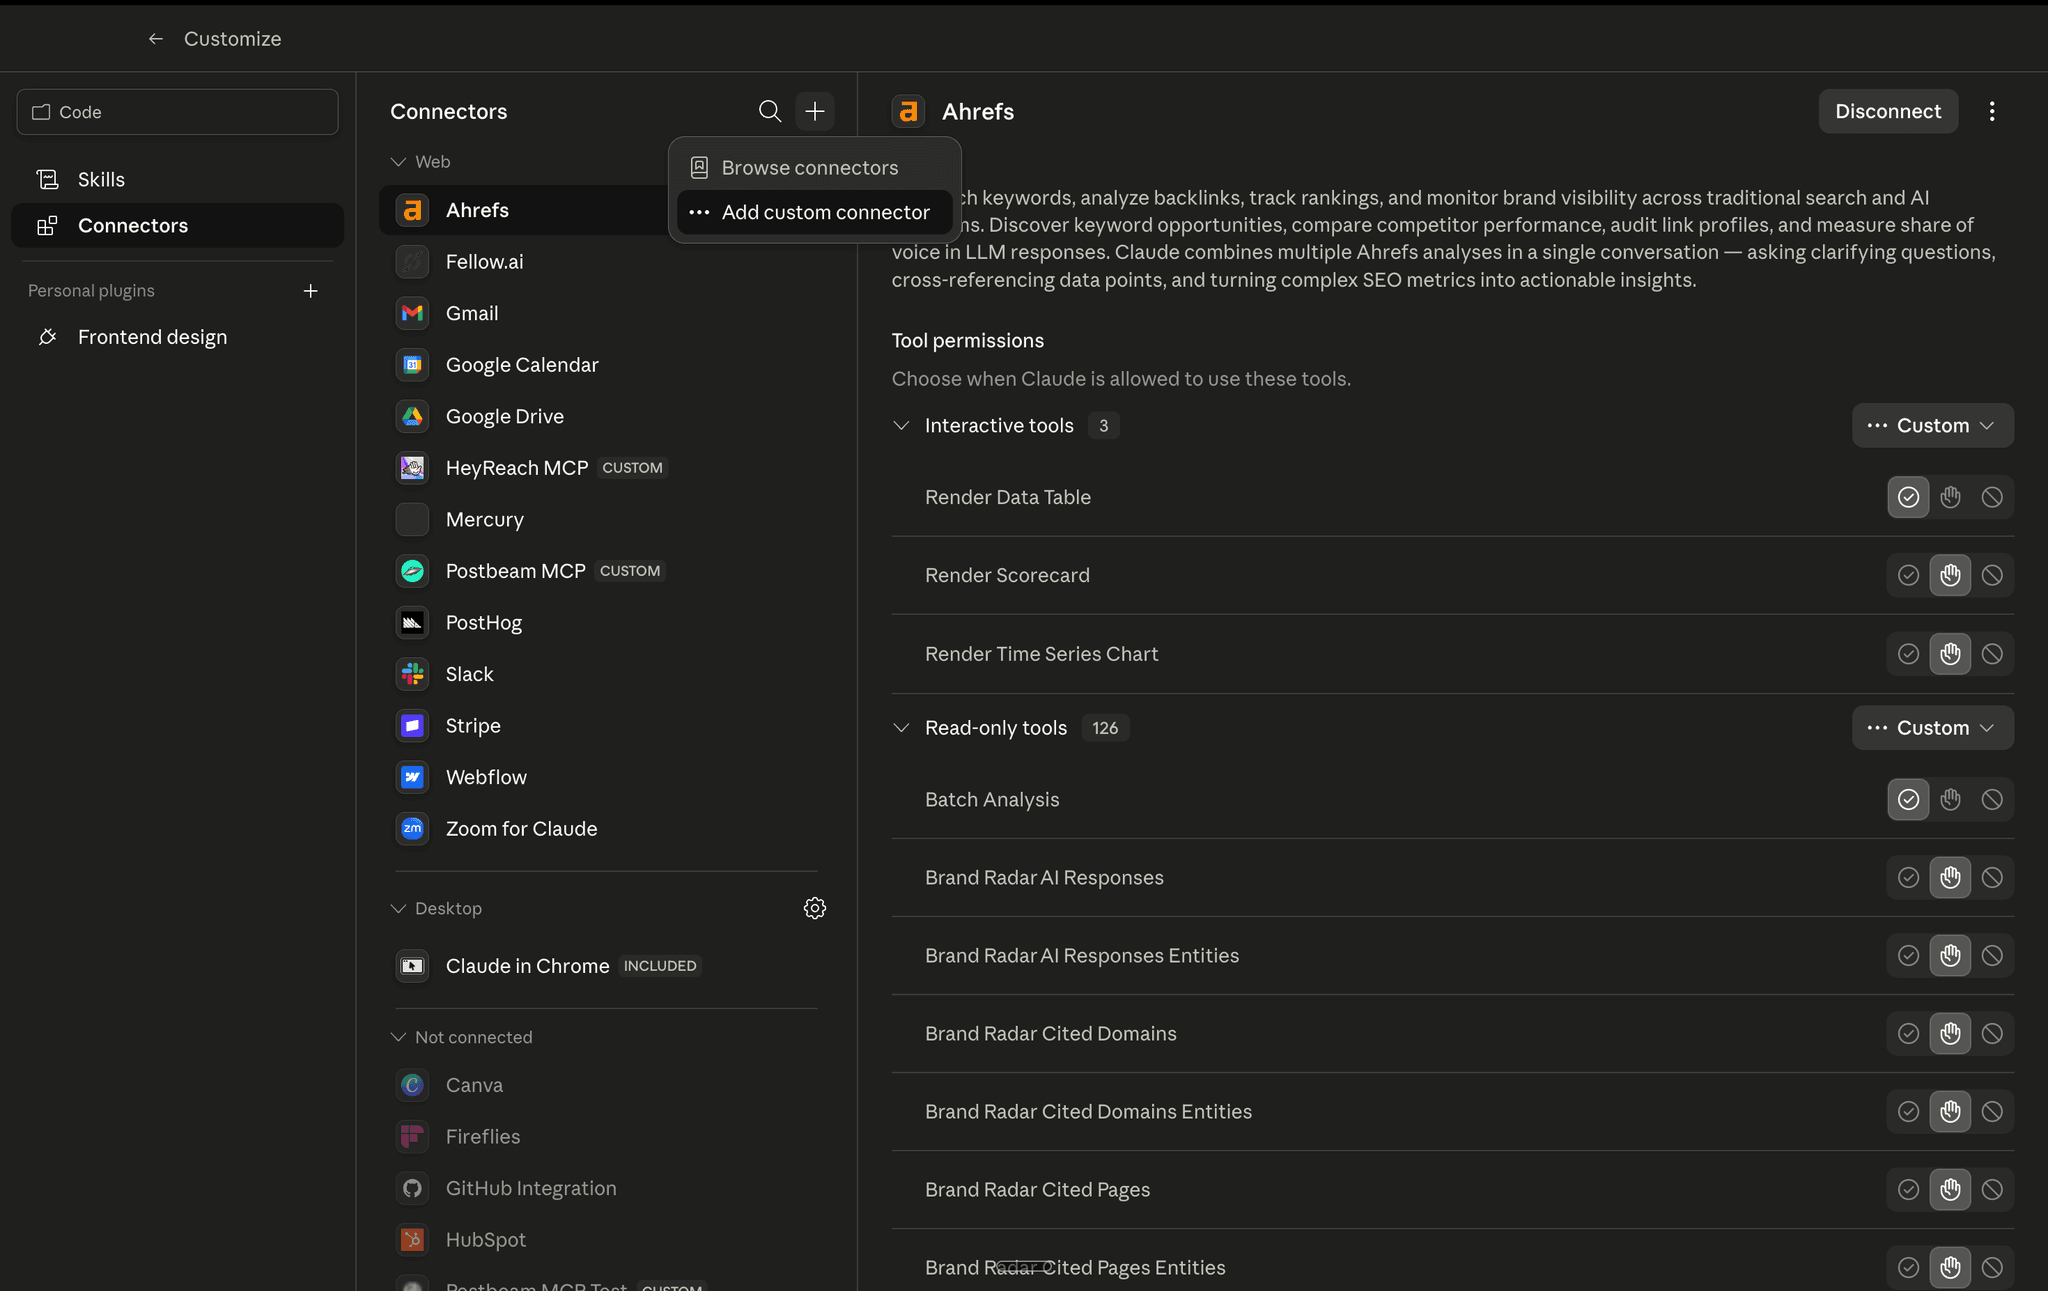The width and height of the screenshot is (2048, 1291).
Task: Collapse the Read-only tools section
Action: point(901,728)
